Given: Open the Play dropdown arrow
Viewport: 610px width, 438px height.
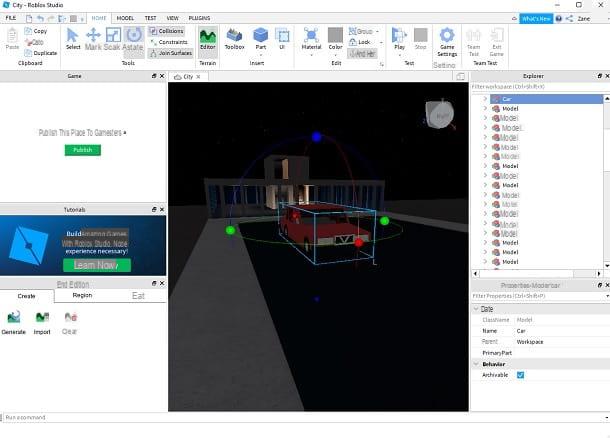Looking at the screenshot, I should [x=399, y=55].
